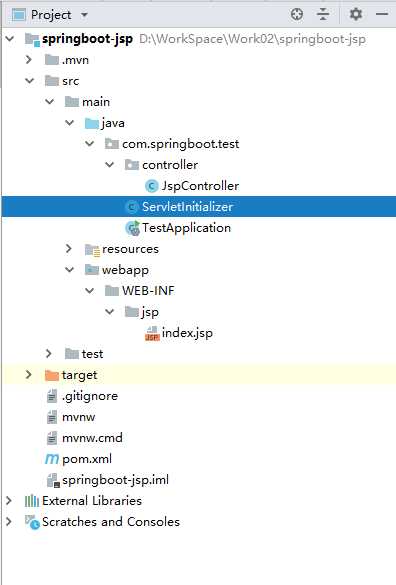Screen dimensions: 396x585
Task: Open Project panel settings gear
Action: pyautogui.click(x=356, y=15)
